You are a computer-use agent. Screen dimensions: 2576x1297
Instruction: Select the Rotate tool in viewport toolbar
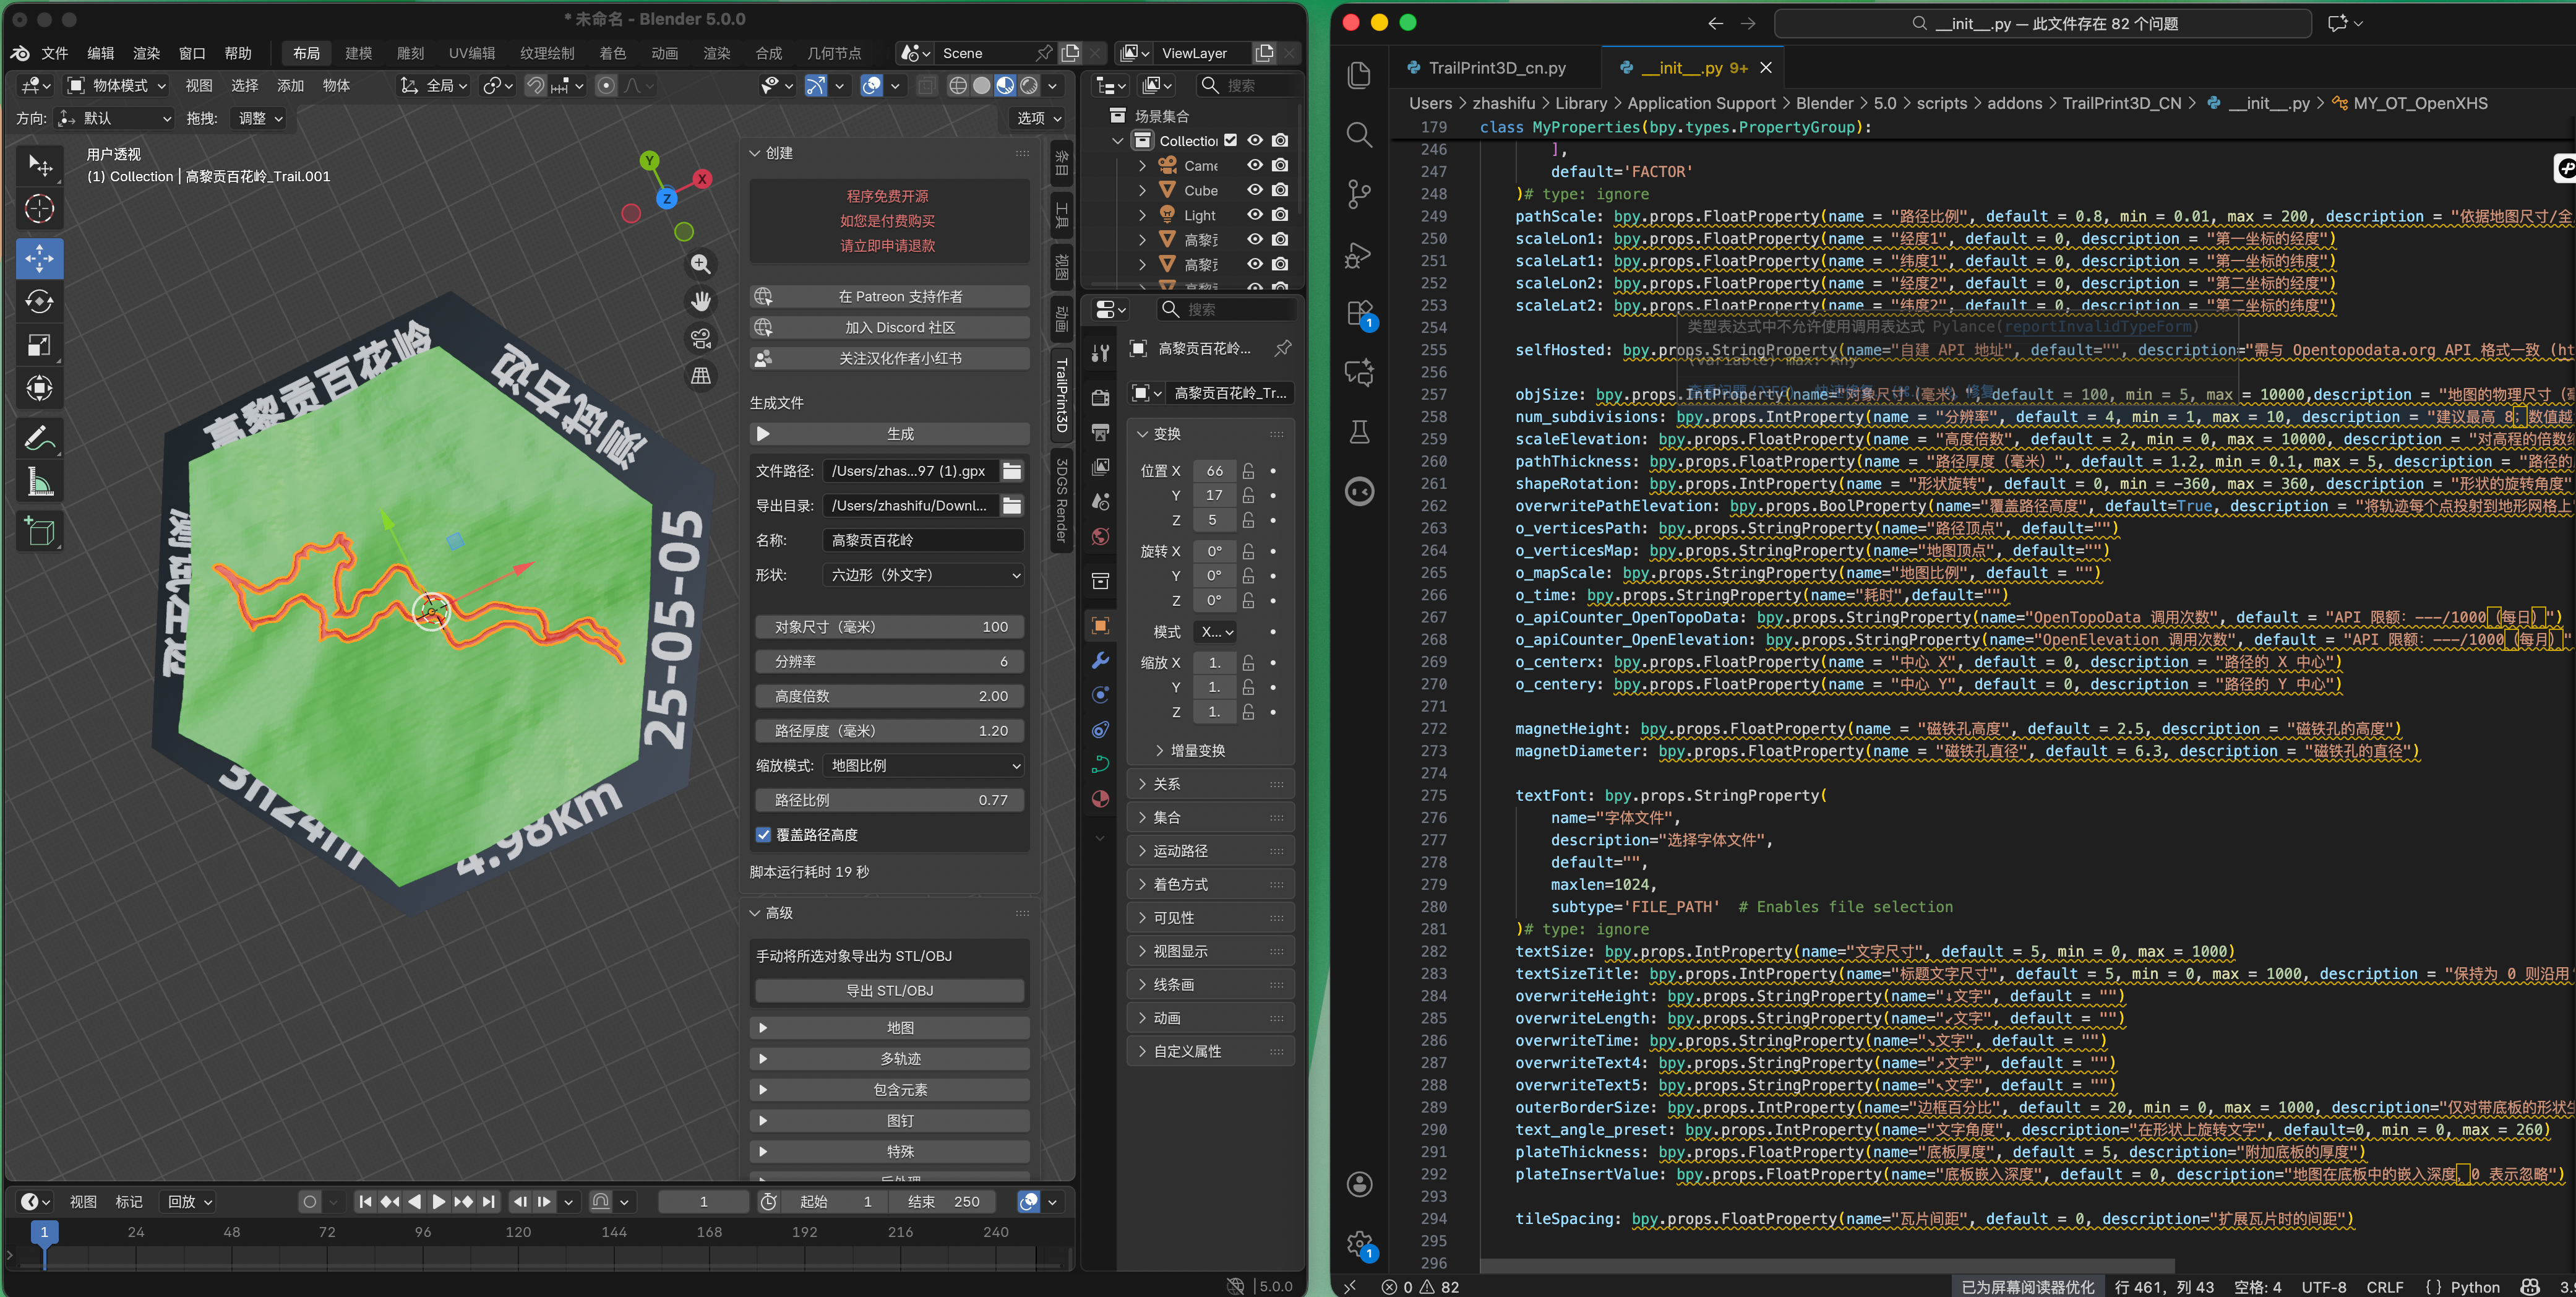click(39, 302)
